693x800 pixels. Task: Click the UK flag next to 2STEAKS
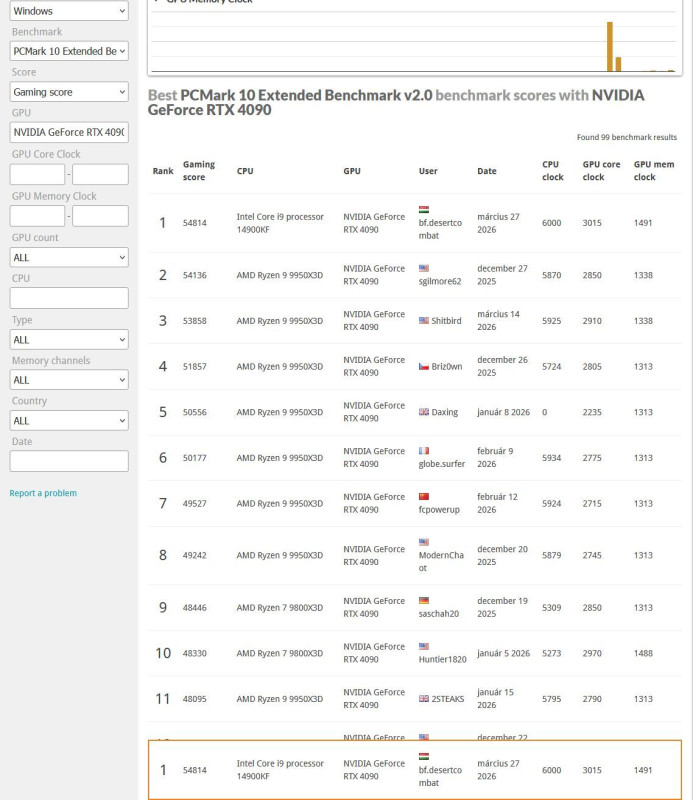pos(424,698)
